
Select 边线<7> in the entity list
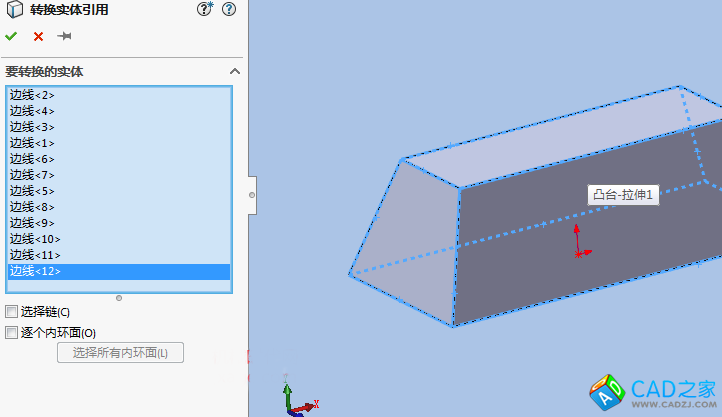32,175
